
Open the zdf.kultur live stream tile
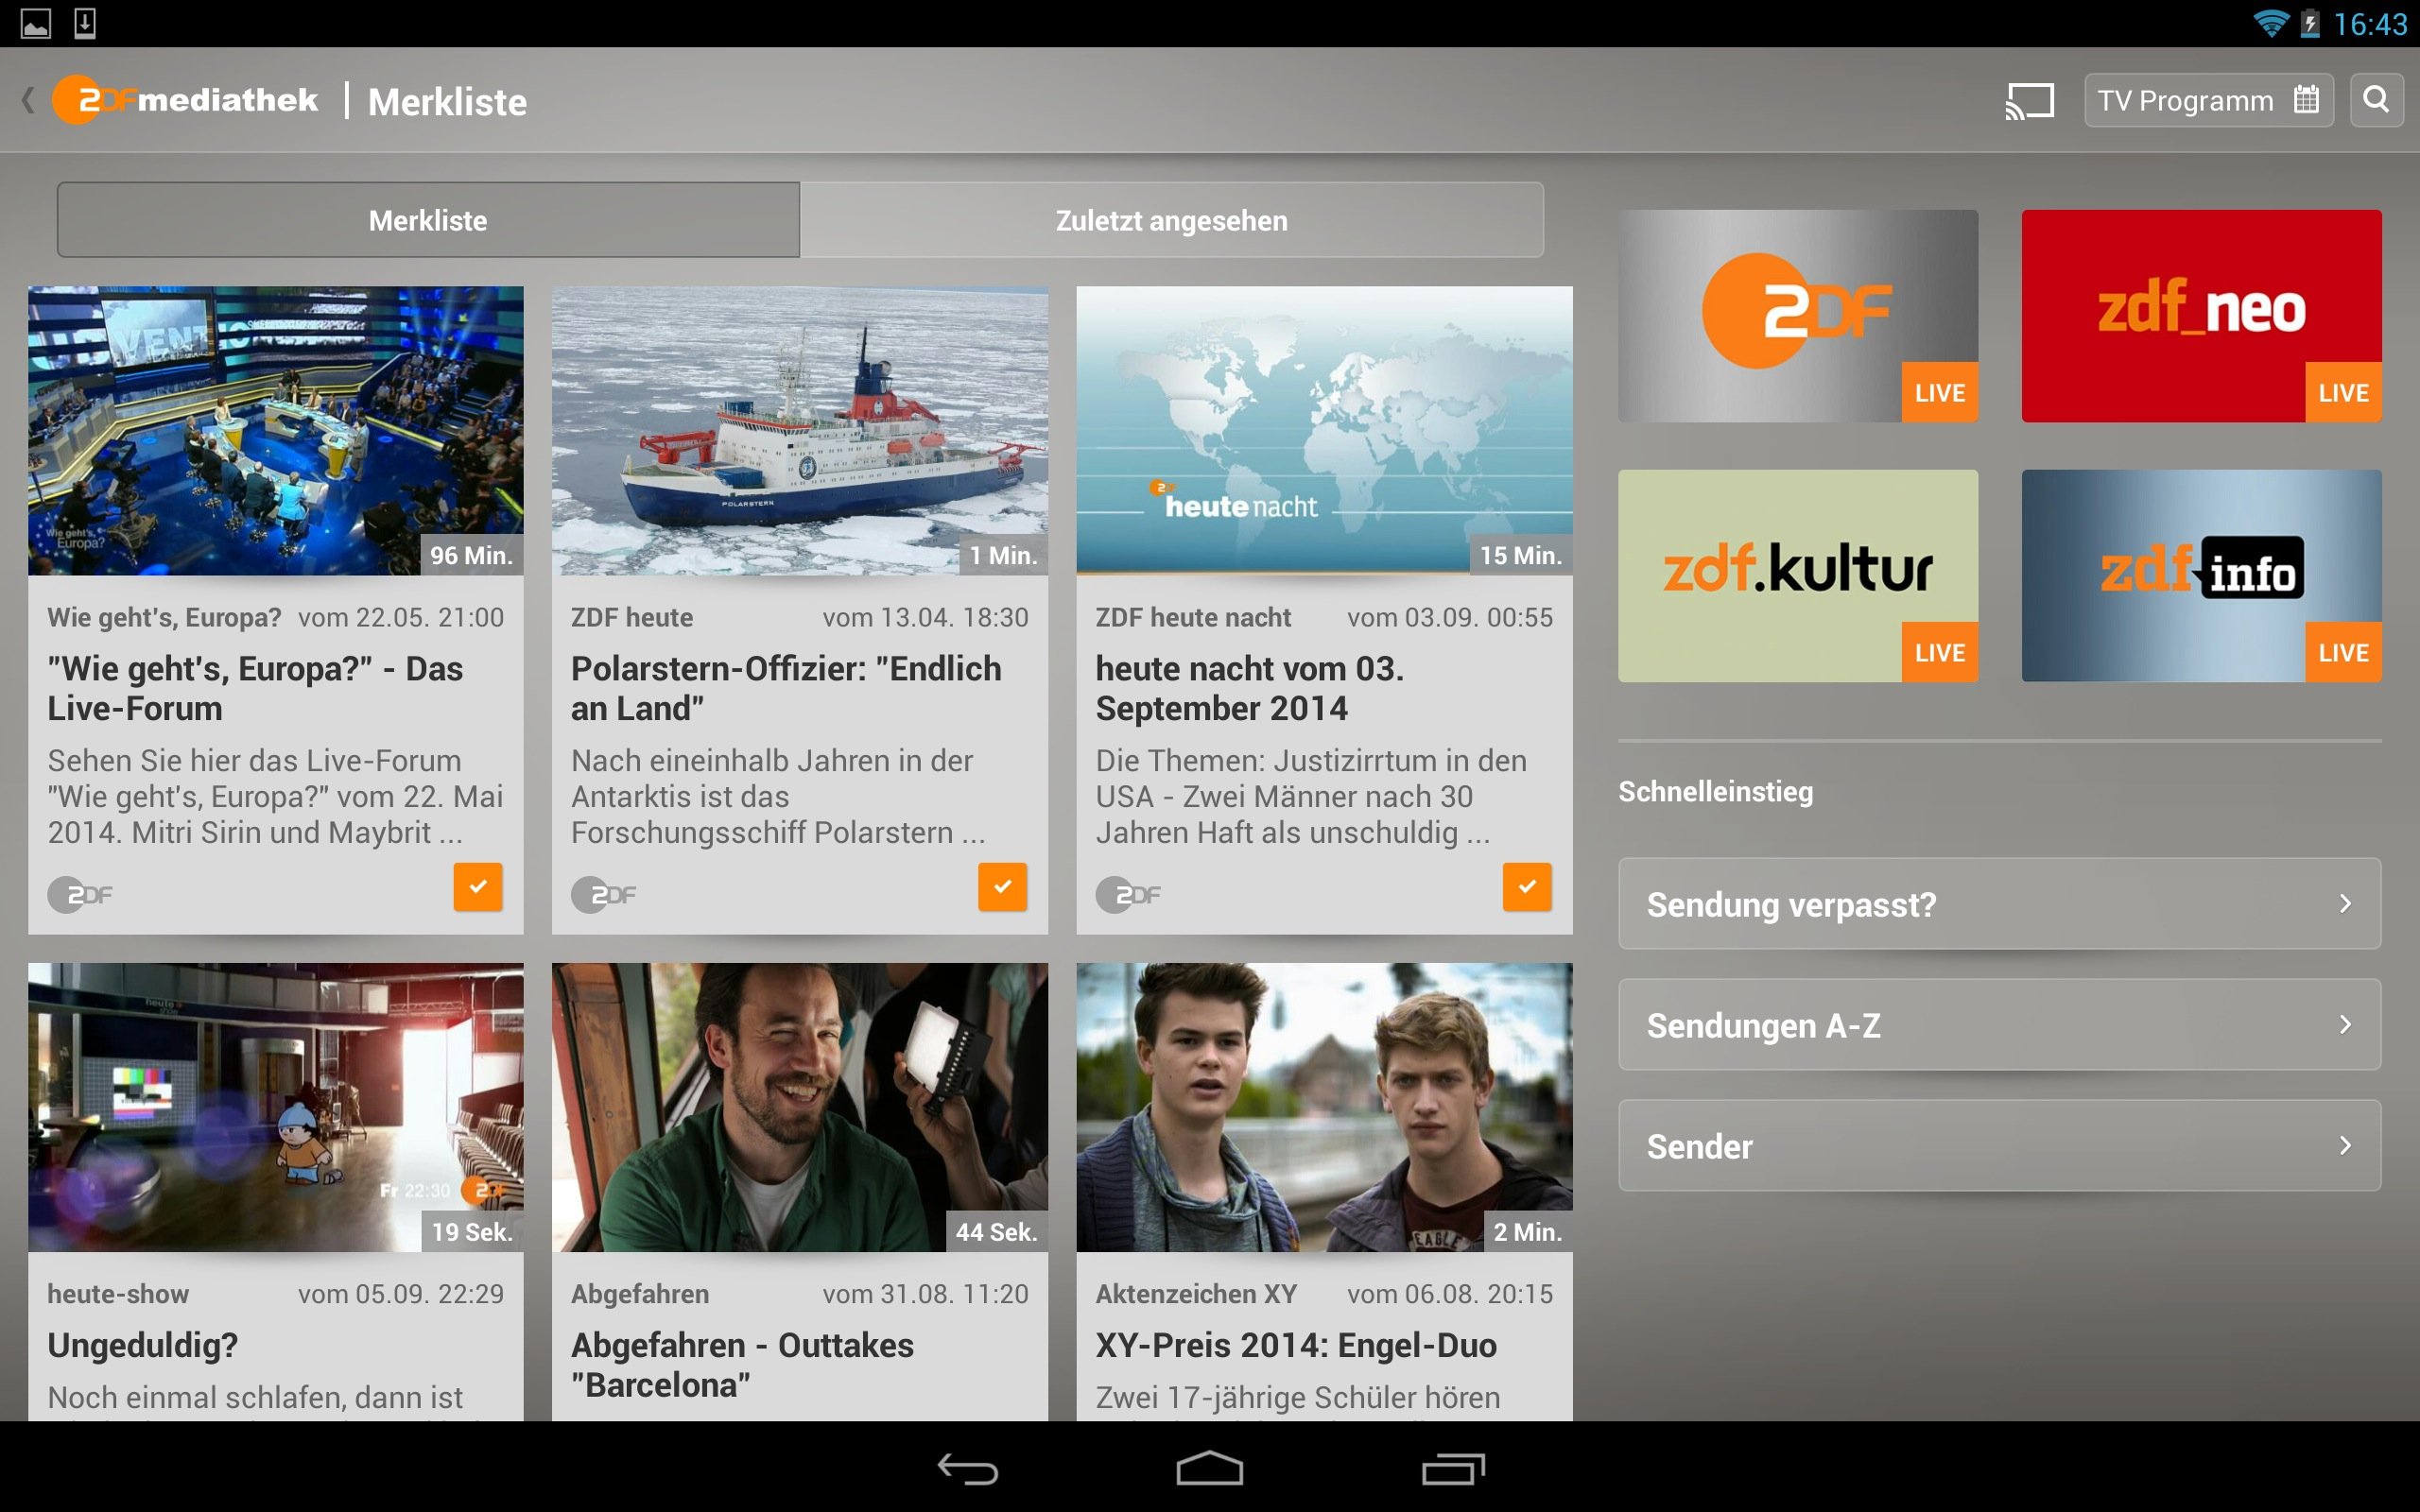1798,576
